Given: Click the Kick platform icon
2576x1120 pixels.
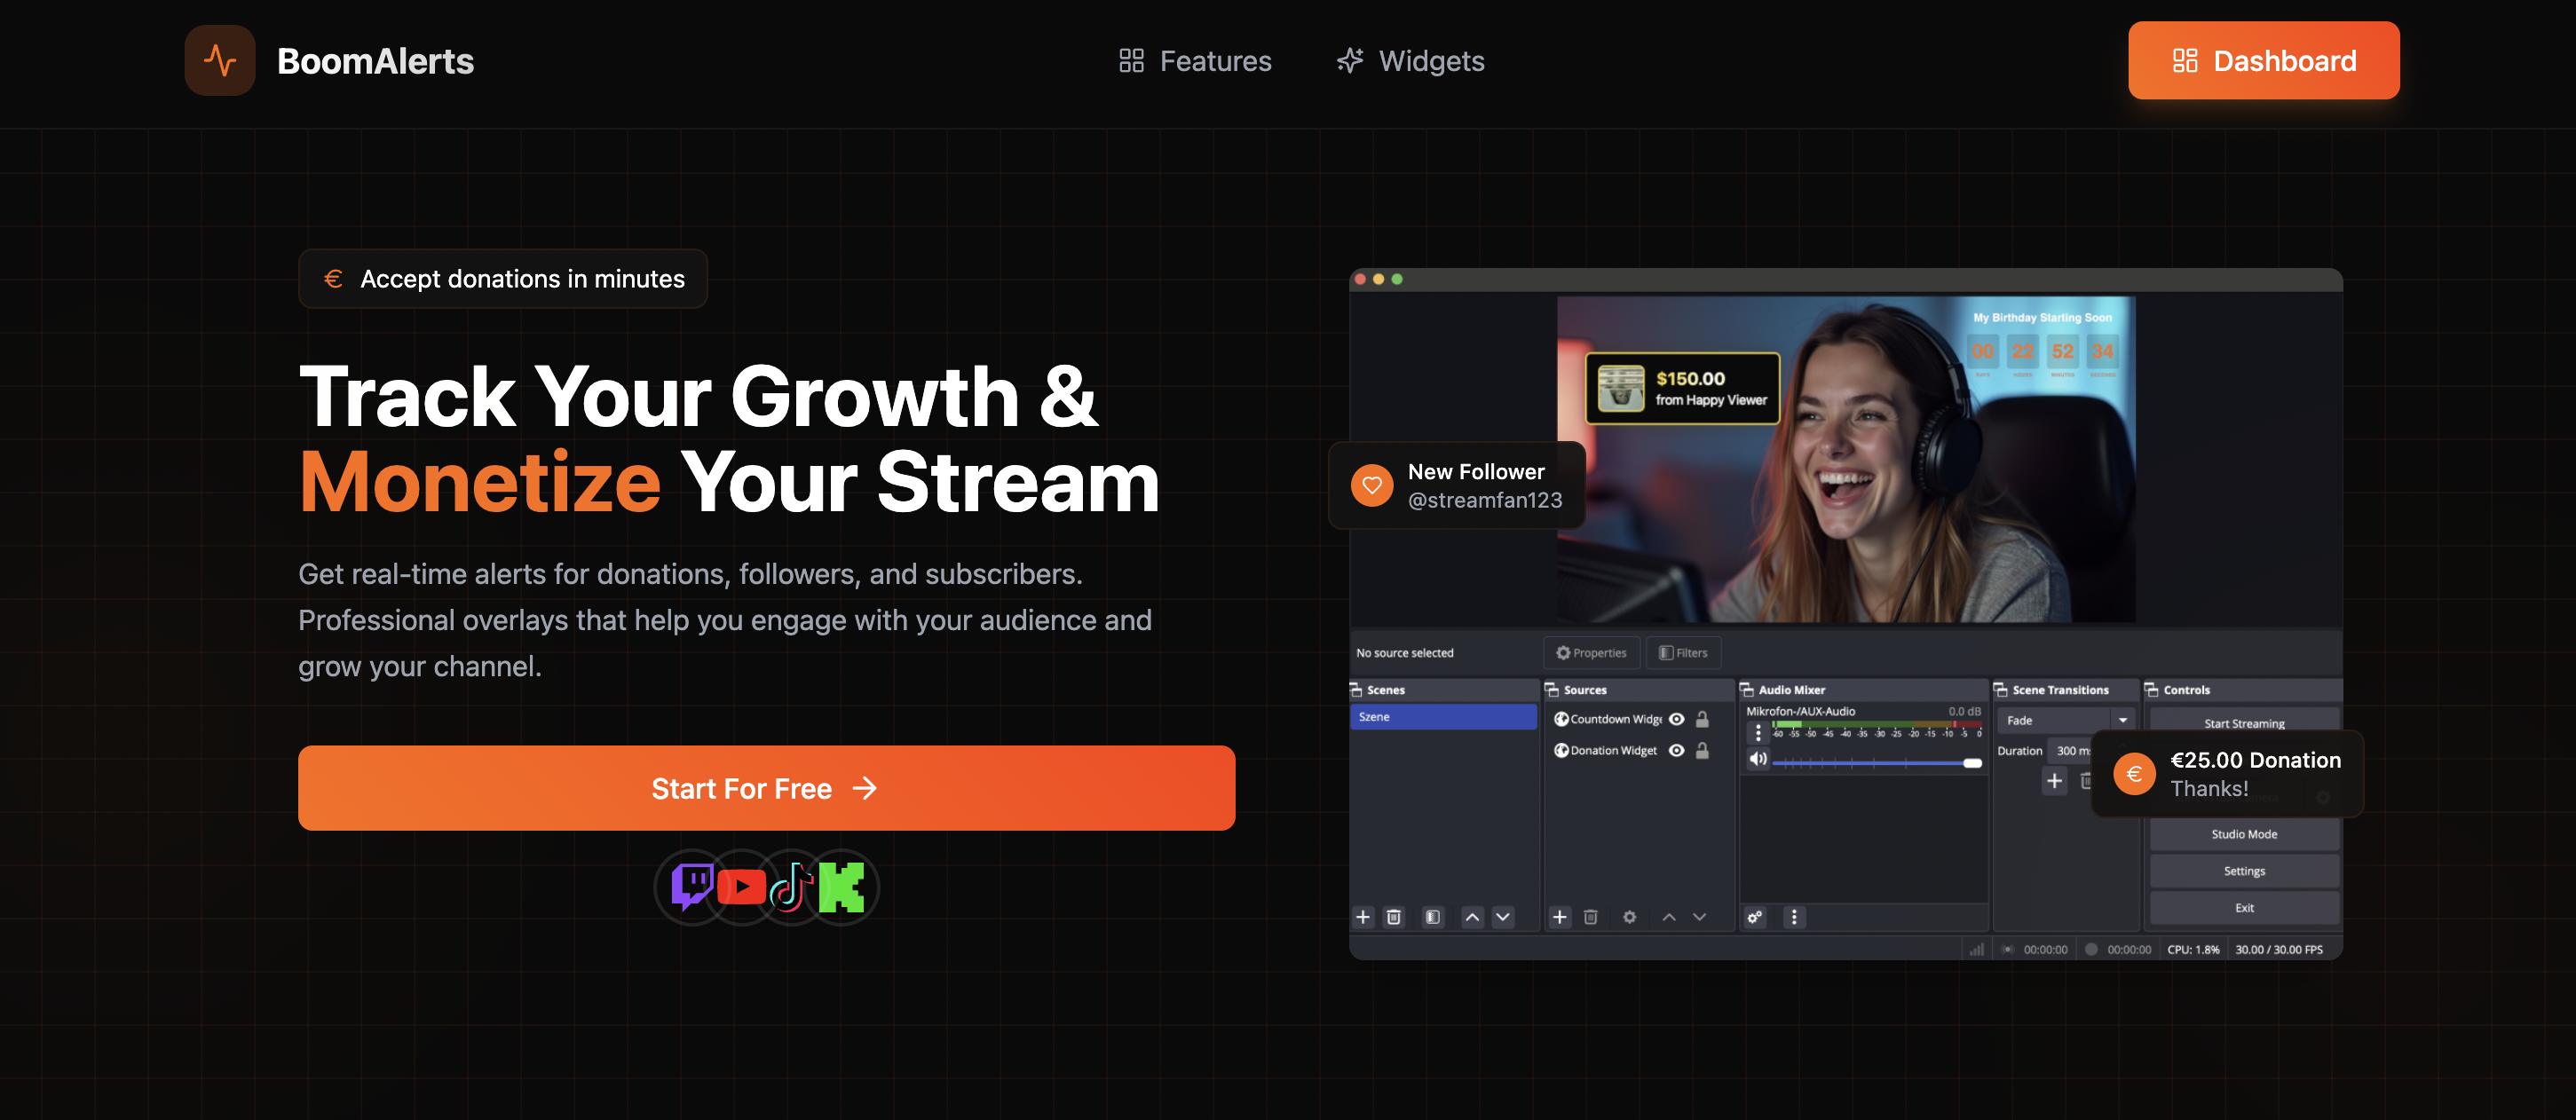Looking at the screenshot, I should click(x=841, y=887).
